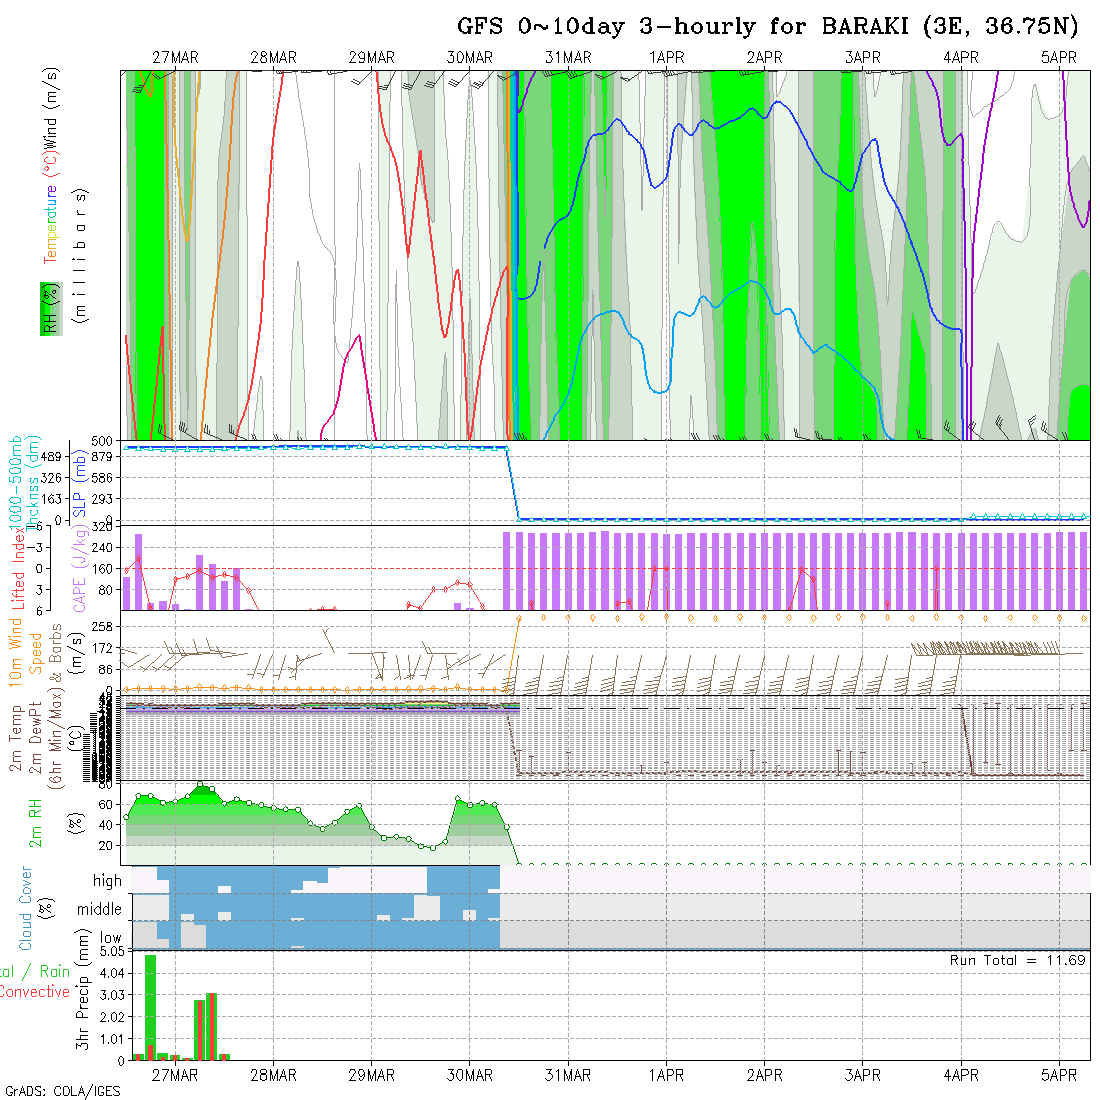
Task: Click the 5APR label on the bottom axis
Action: coord(1059,1075)
